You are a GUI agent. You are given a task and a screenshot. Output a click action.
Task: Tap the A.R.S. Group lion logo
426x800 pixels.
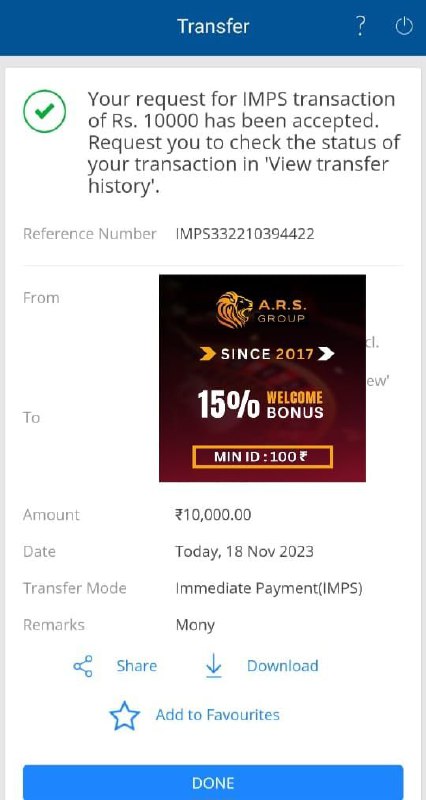click(x=234, y=309)
